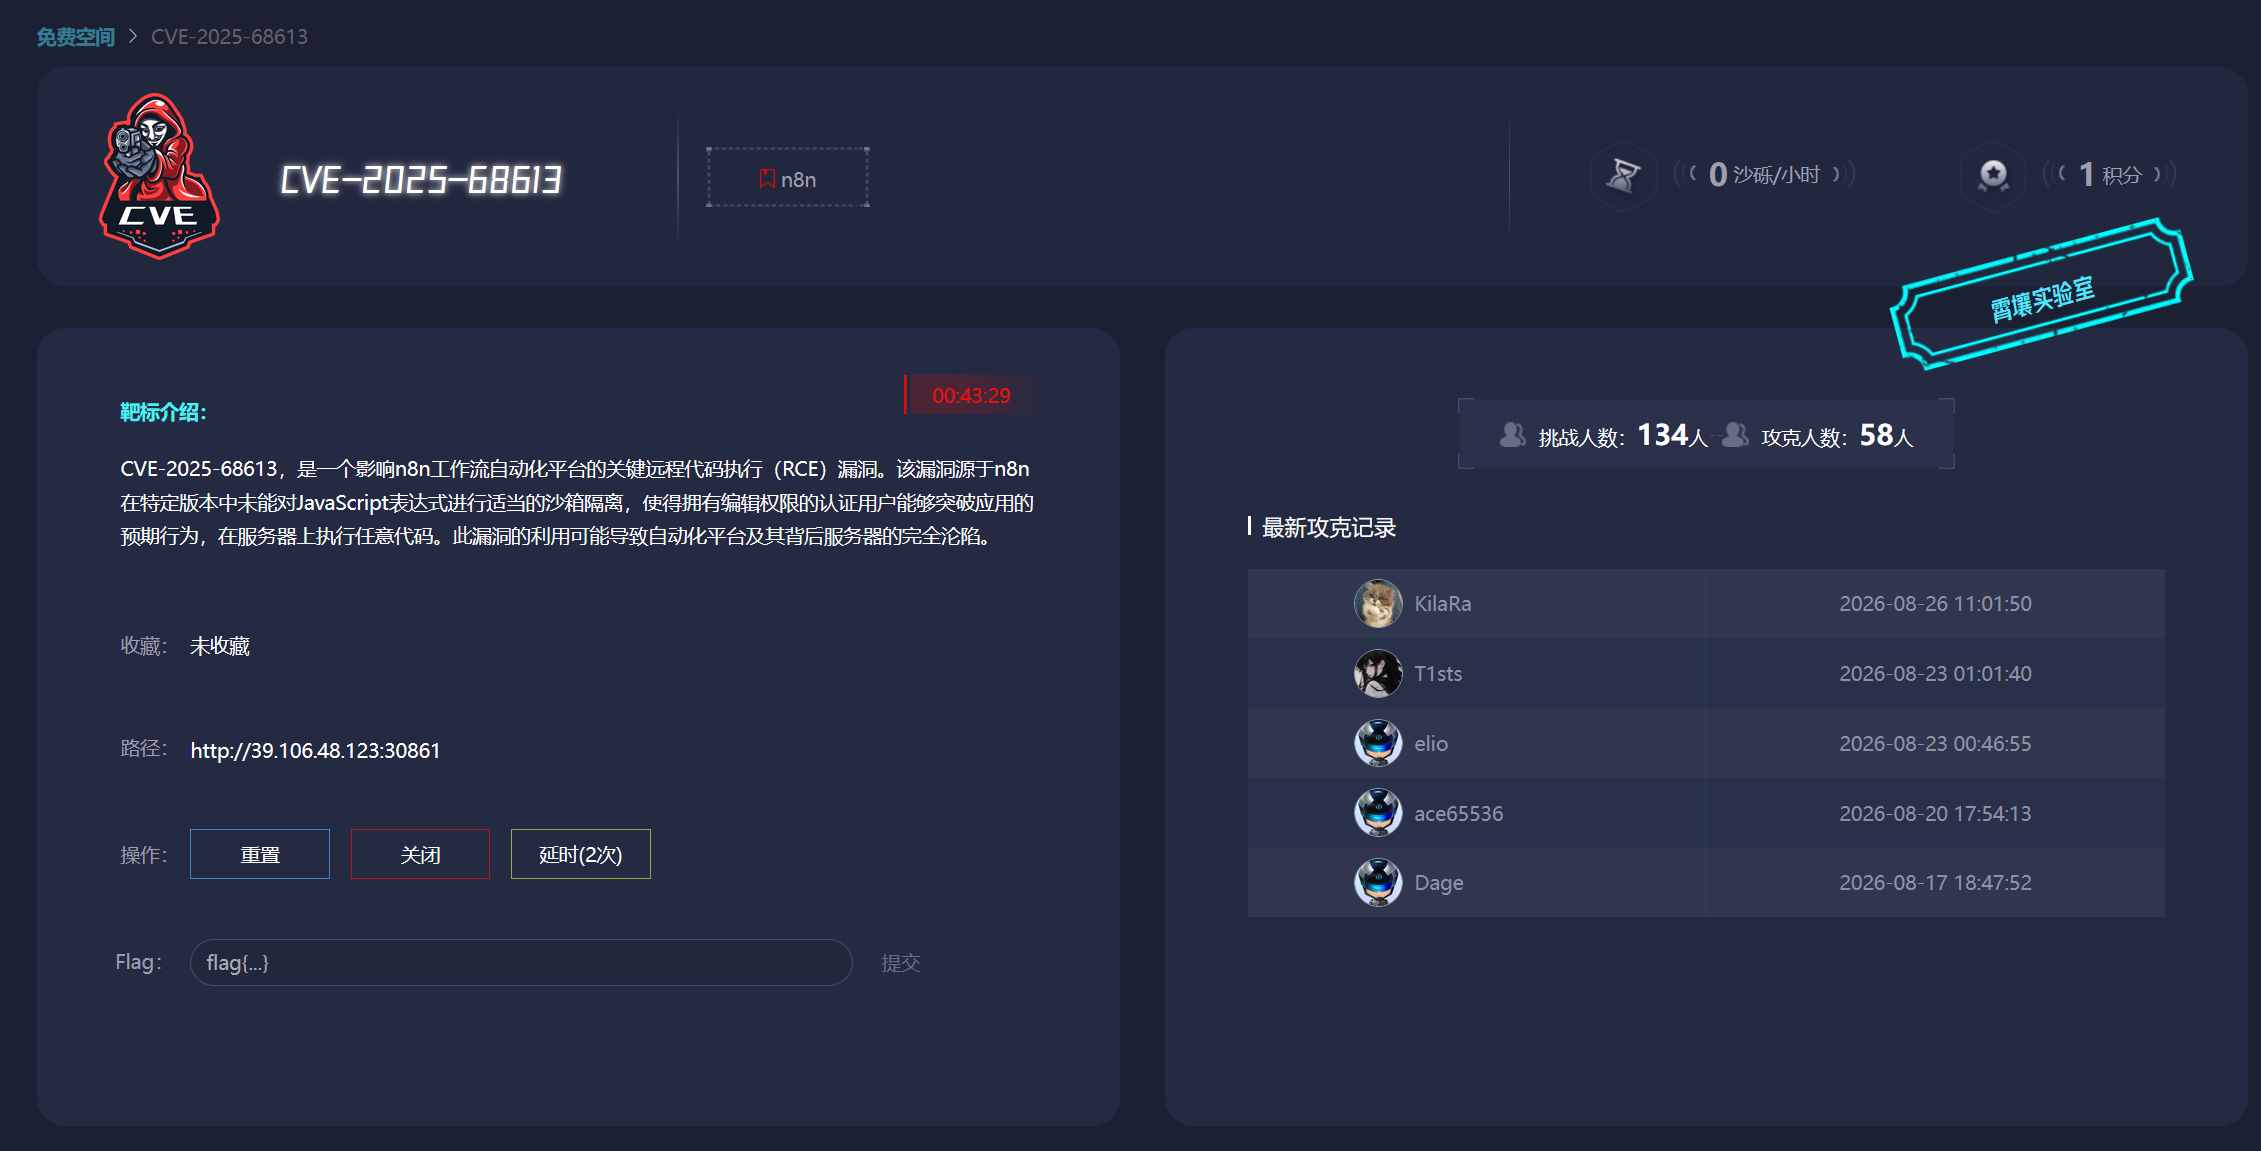The image size is (2261, 1151).
Task: Click the 挑战人数 134 count
Action: click(x=1623, y=436)
